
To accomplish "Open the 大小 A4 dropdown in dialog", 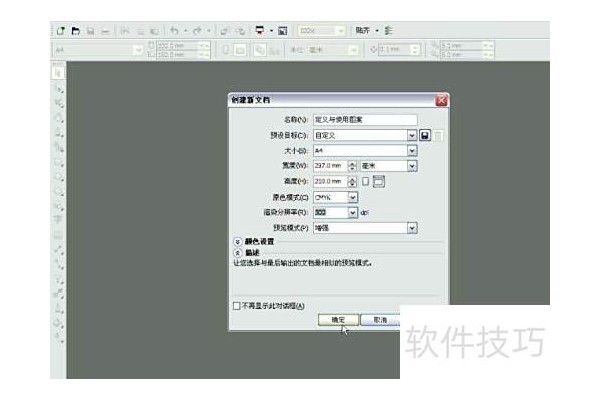I will click(x=412, y=151).
